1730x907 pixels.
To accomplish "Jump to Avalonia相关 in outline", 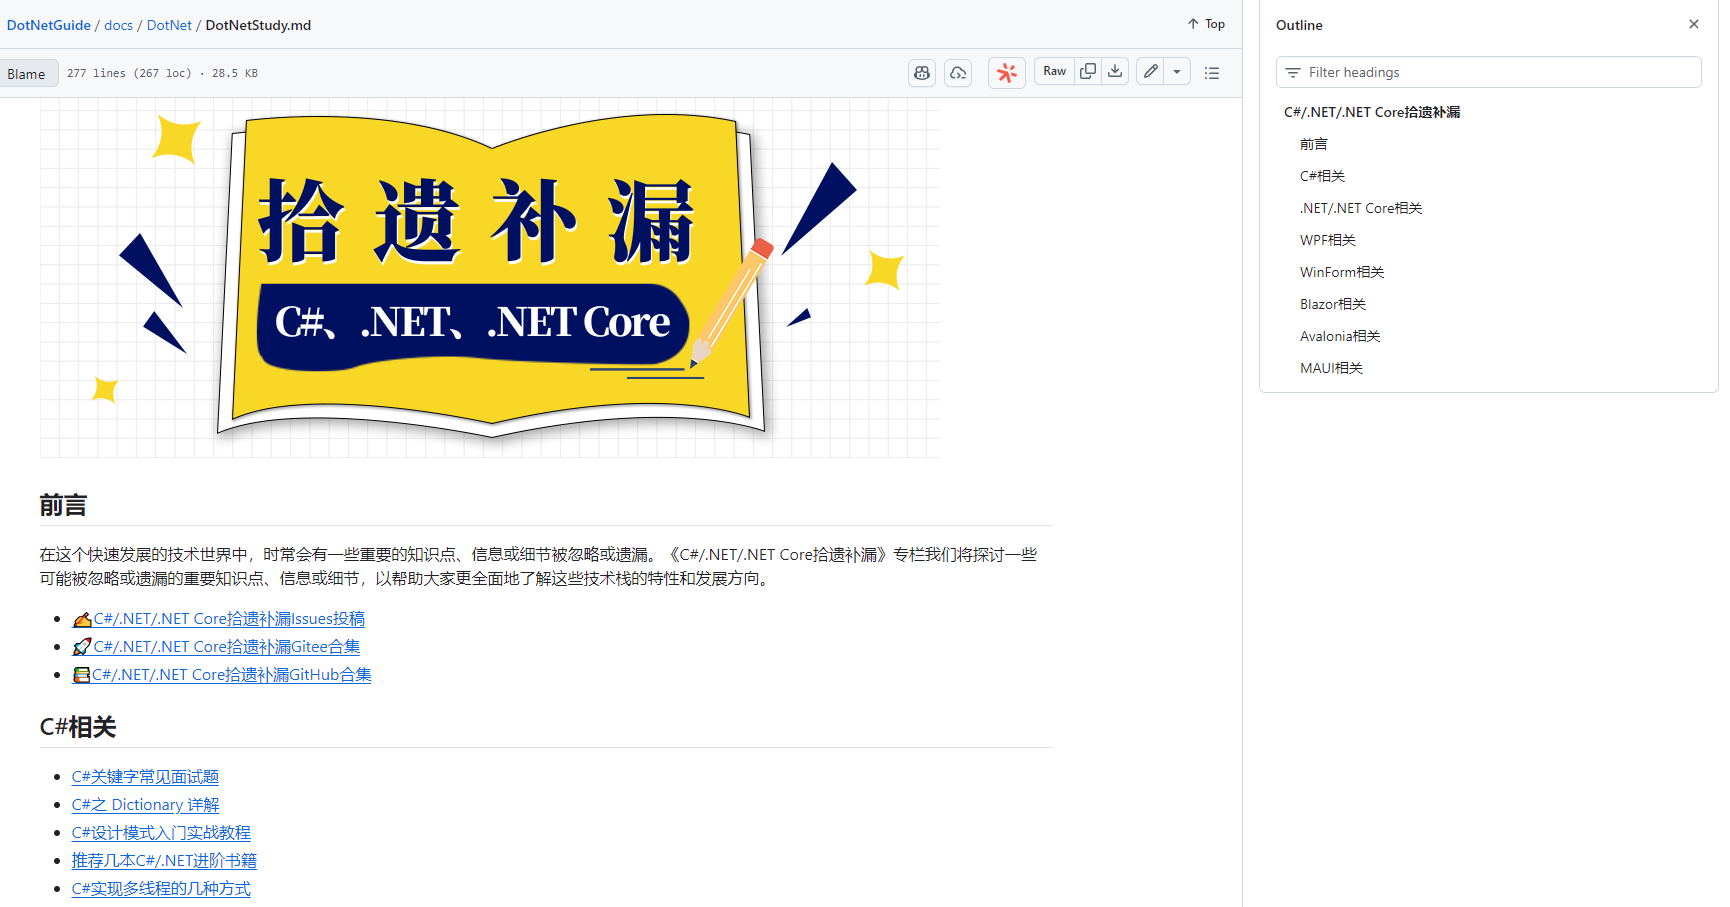I will [1340, 336].
